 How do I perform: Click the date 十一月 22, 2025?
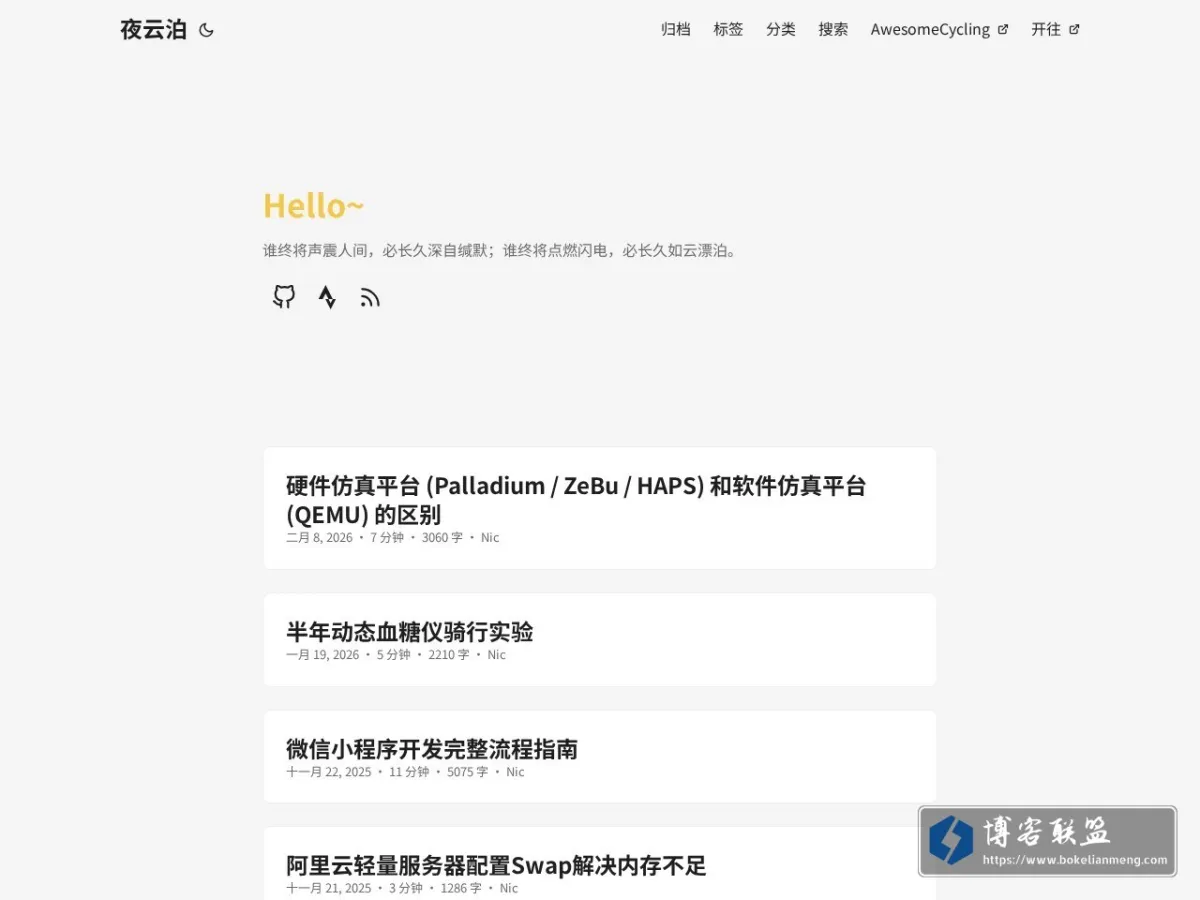point(328,772)
